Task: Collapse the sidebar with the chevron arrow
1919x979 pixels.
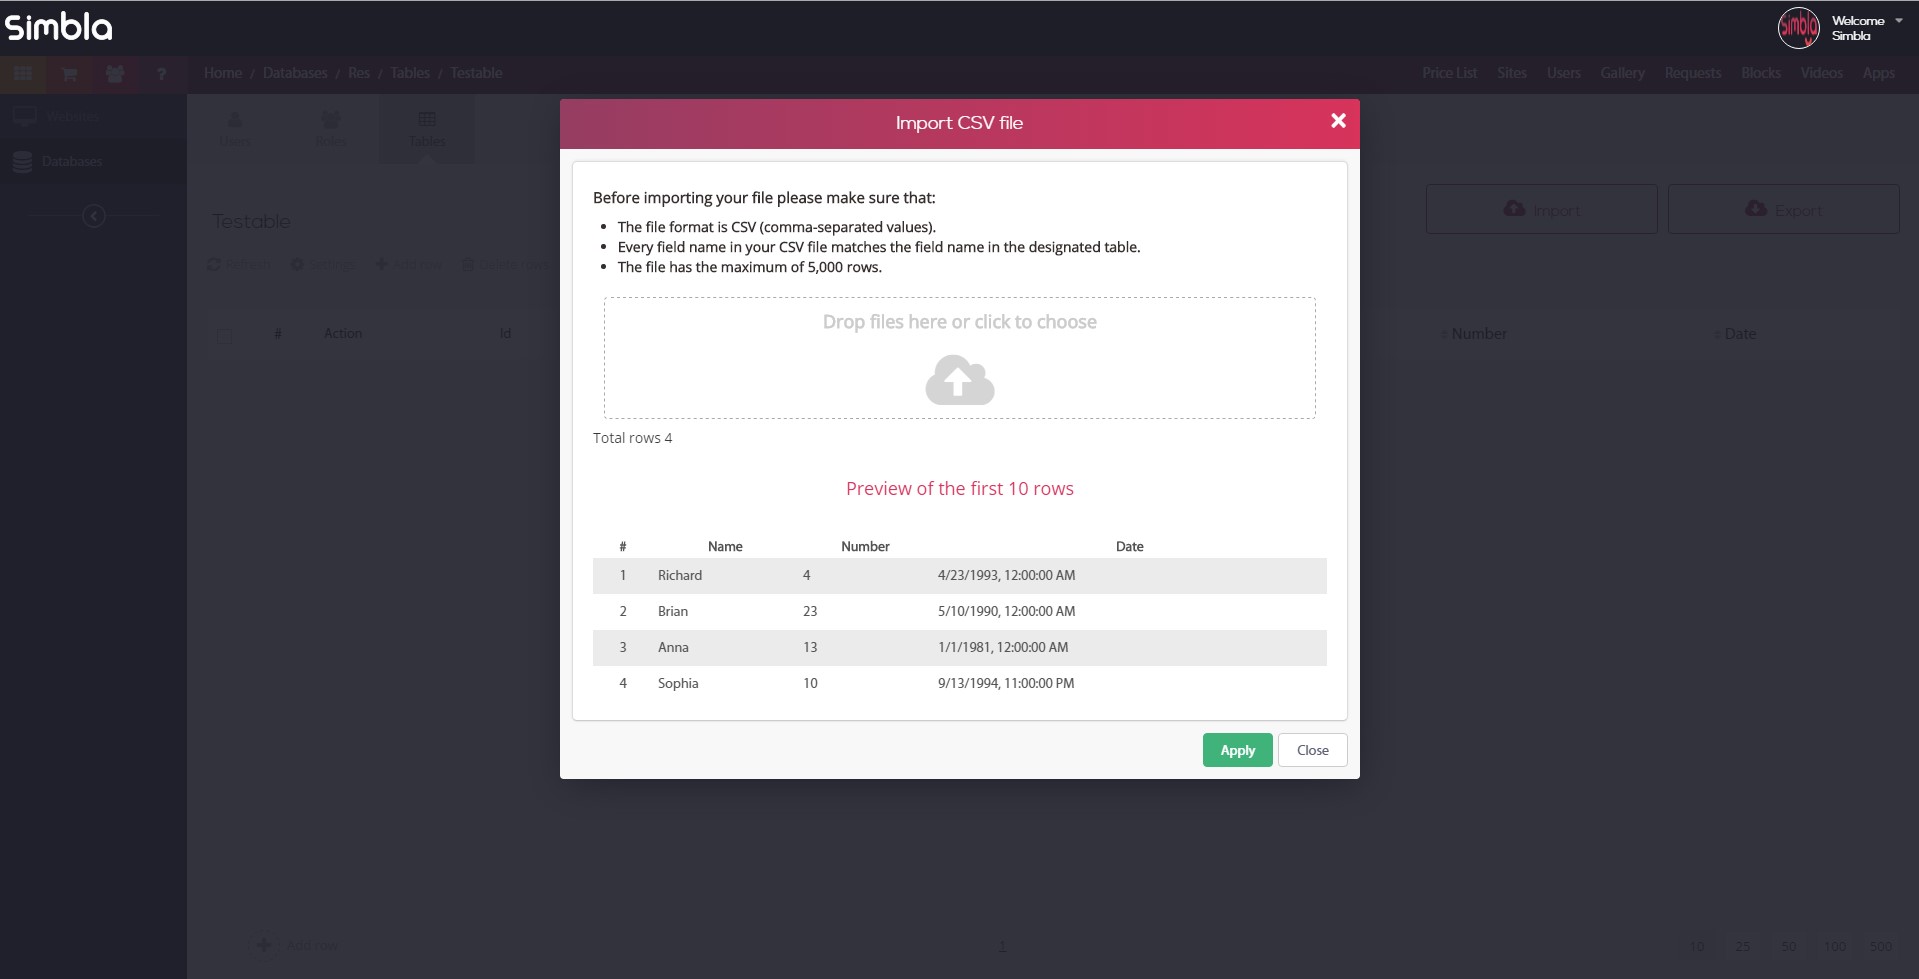Action: 94,216
